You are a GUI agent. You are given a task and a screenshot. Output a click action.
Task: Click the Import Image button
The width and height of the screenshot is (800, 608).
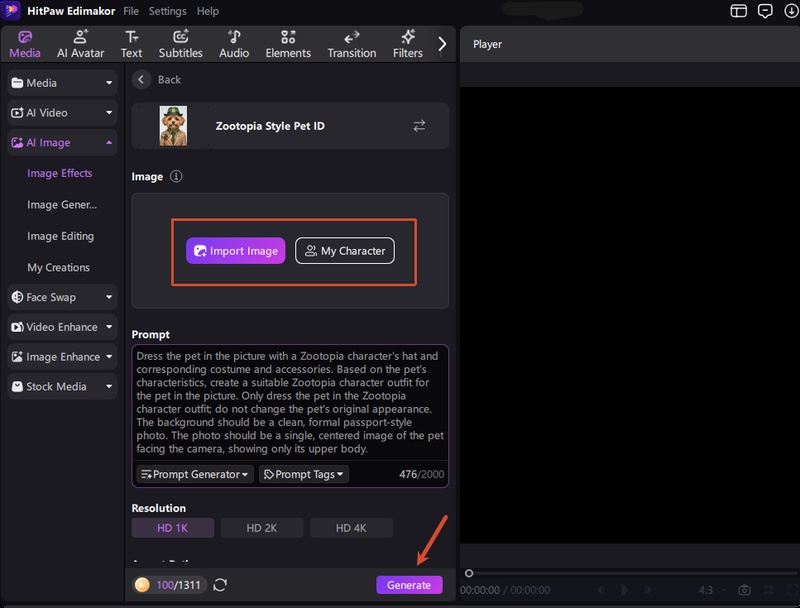(236, 251)
